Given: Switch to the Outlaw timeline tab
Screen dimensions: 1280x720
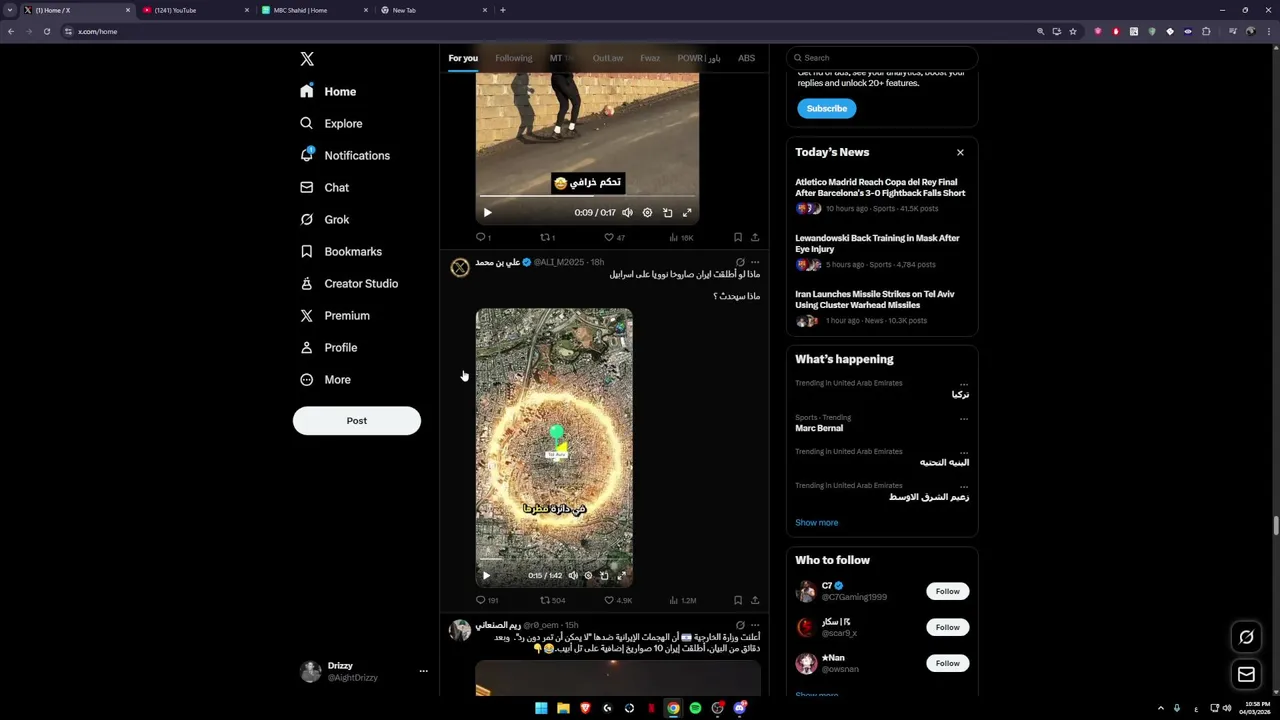Looking at the screenshot, I should [x=607, y=58].
